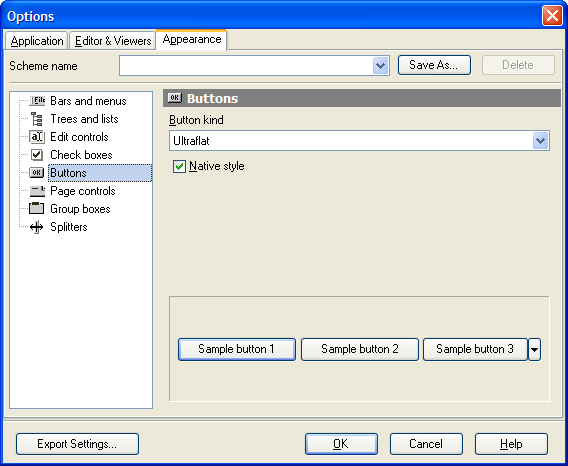Close the Options dialog window

pos(552,16)
